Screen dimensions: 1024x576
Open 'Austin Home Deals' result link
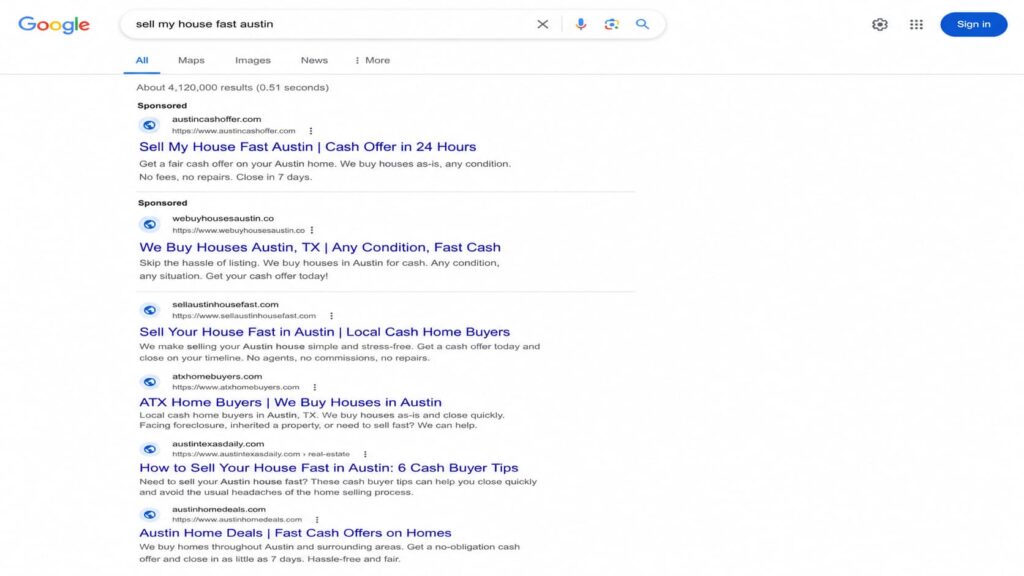click(x=295, y=533)
